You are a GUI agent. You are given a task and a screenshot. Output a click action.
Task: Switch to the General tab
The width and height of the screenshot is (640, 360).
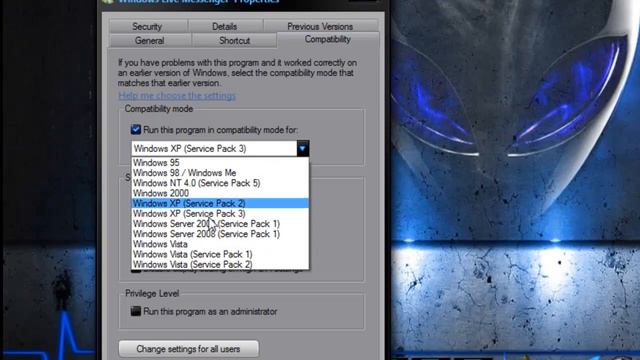click(x=150, y=41)
